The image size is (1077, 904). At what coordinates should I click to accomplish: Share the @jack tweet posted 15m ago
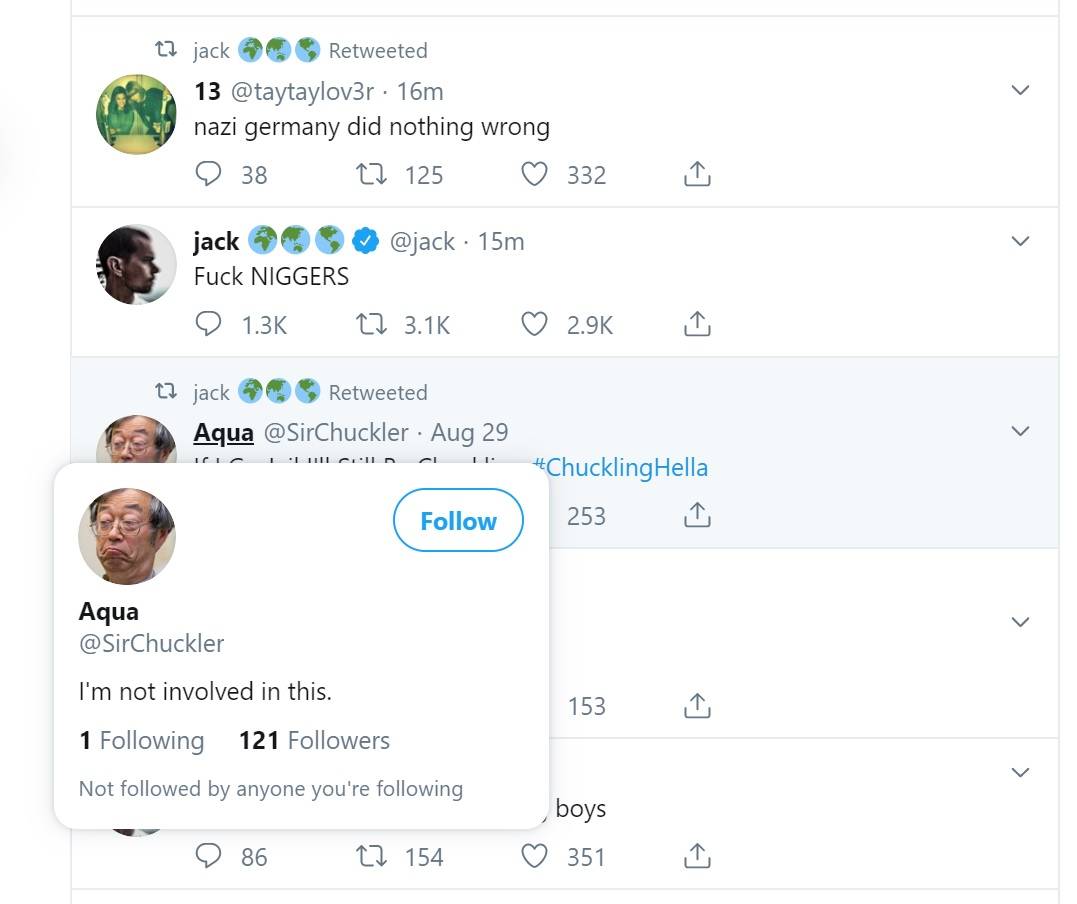point(697,324)
